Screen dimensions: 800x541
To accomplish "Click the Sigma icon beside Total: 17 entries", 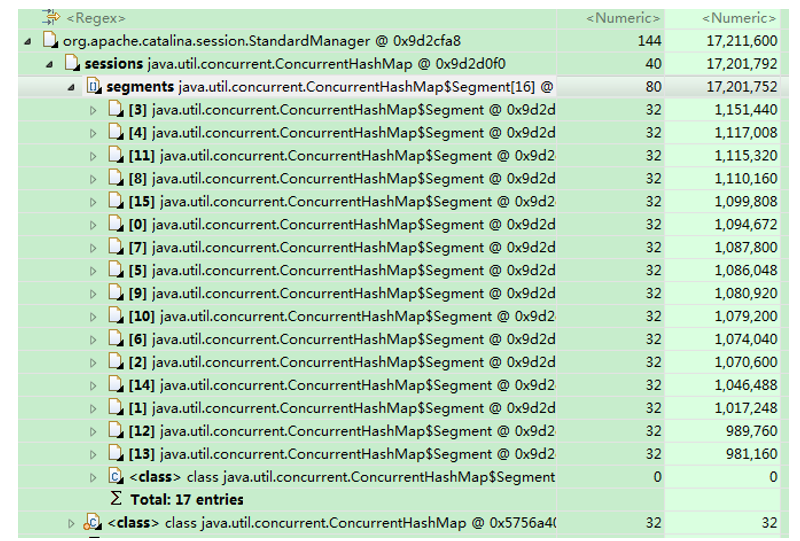I will [x=116, y=499].
